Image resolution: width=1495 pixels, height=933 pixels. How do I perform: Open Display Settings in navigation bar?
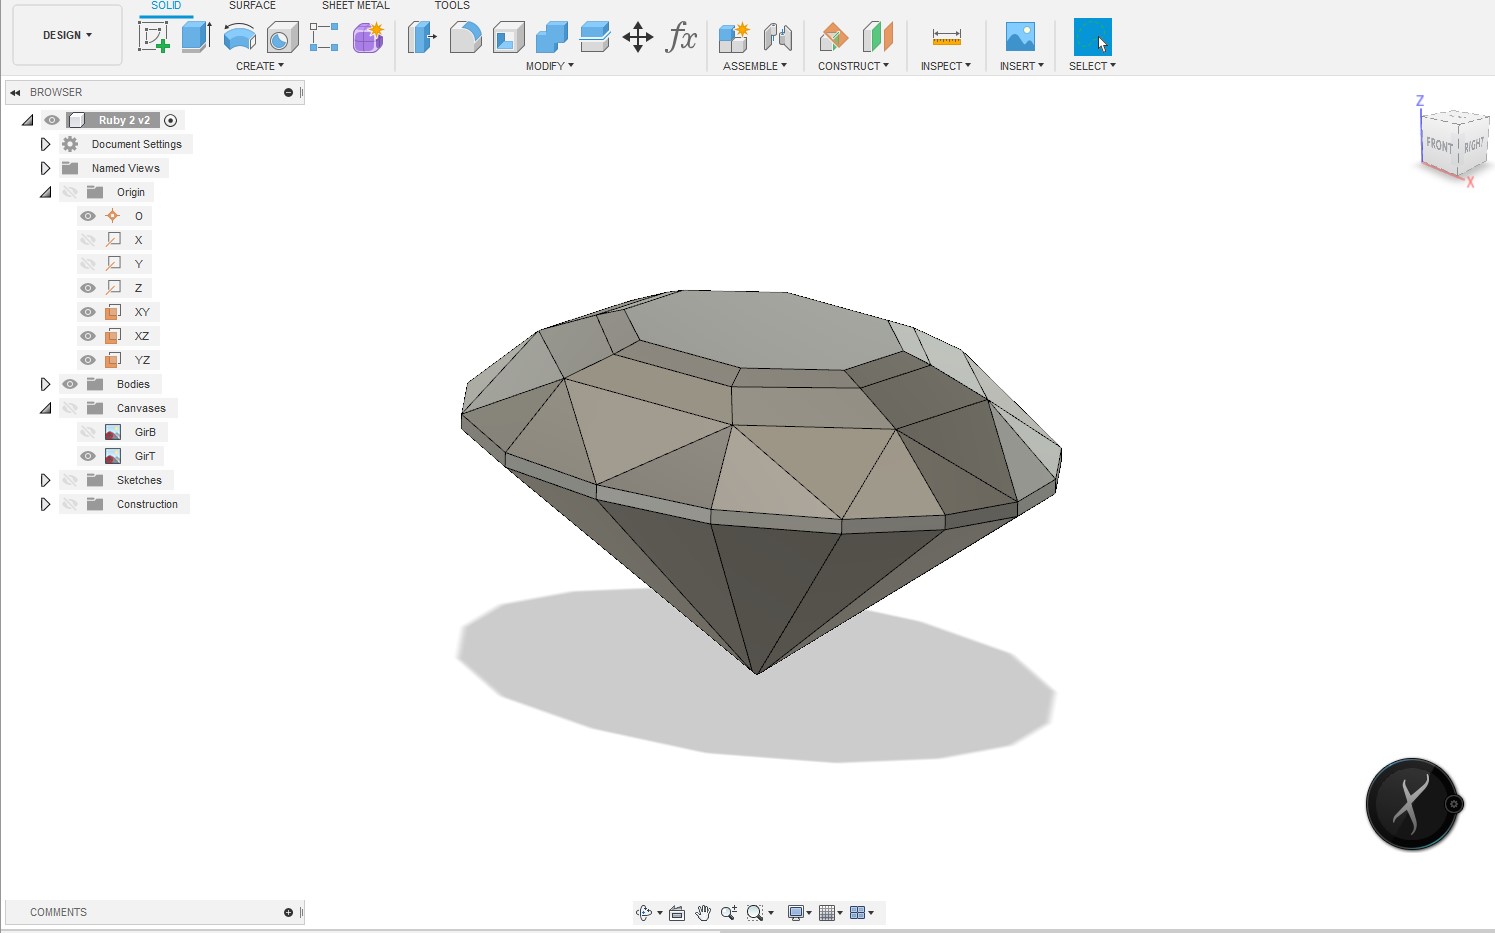(x=799, y=912)
